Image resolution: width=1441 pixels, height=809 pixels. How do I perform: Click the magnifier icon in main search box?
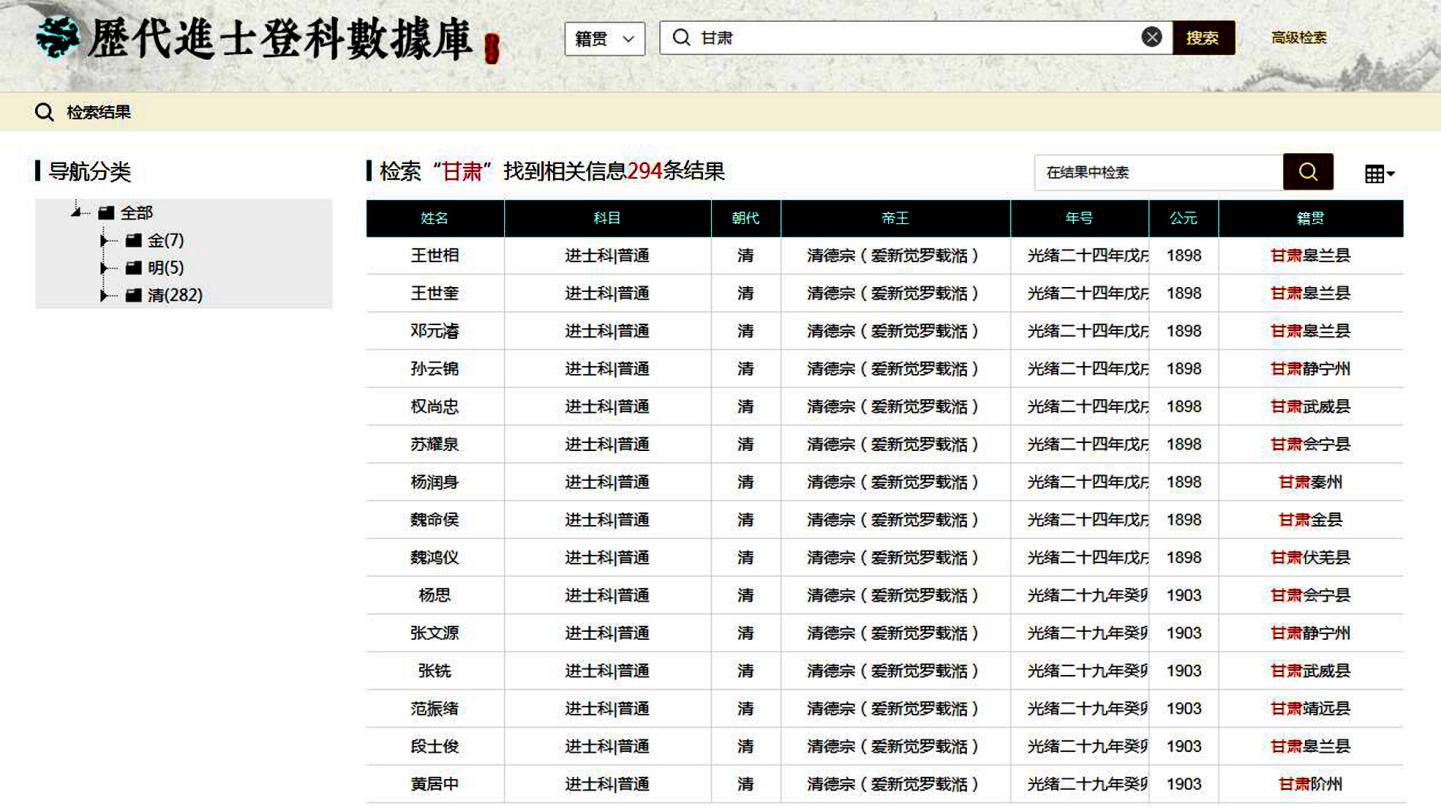(682, 38)
